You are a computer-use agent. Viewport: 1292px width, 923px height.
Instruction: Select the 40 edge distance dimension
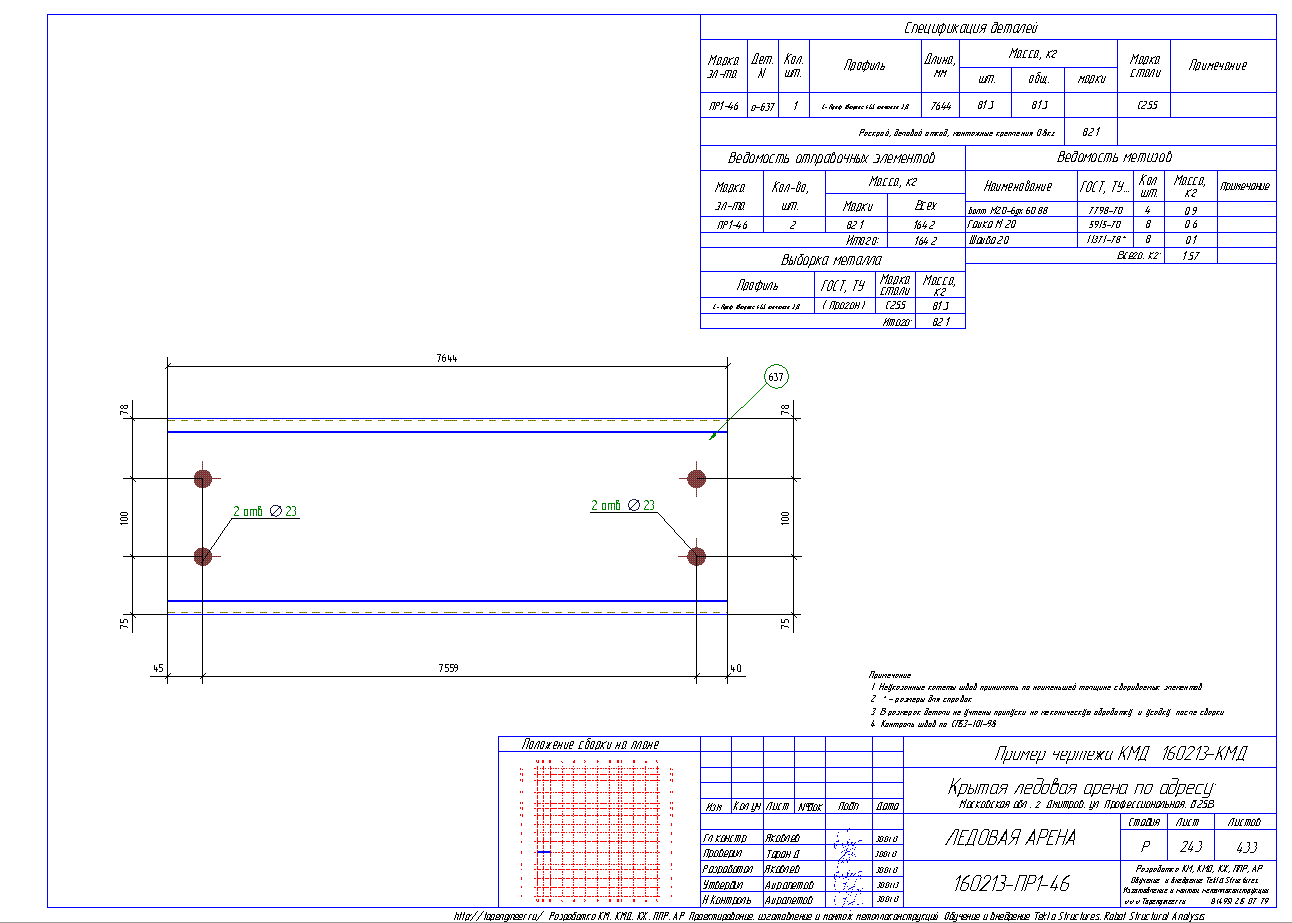click(x=736, y=669)
